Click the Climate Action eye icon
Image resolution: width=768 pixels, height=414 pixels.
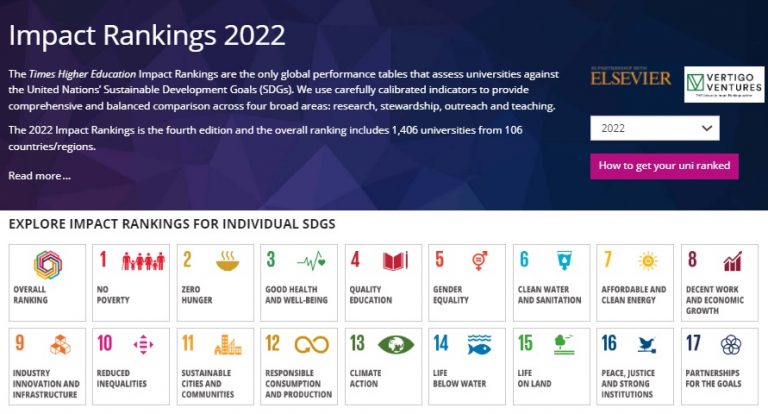(x=396, y=344)
